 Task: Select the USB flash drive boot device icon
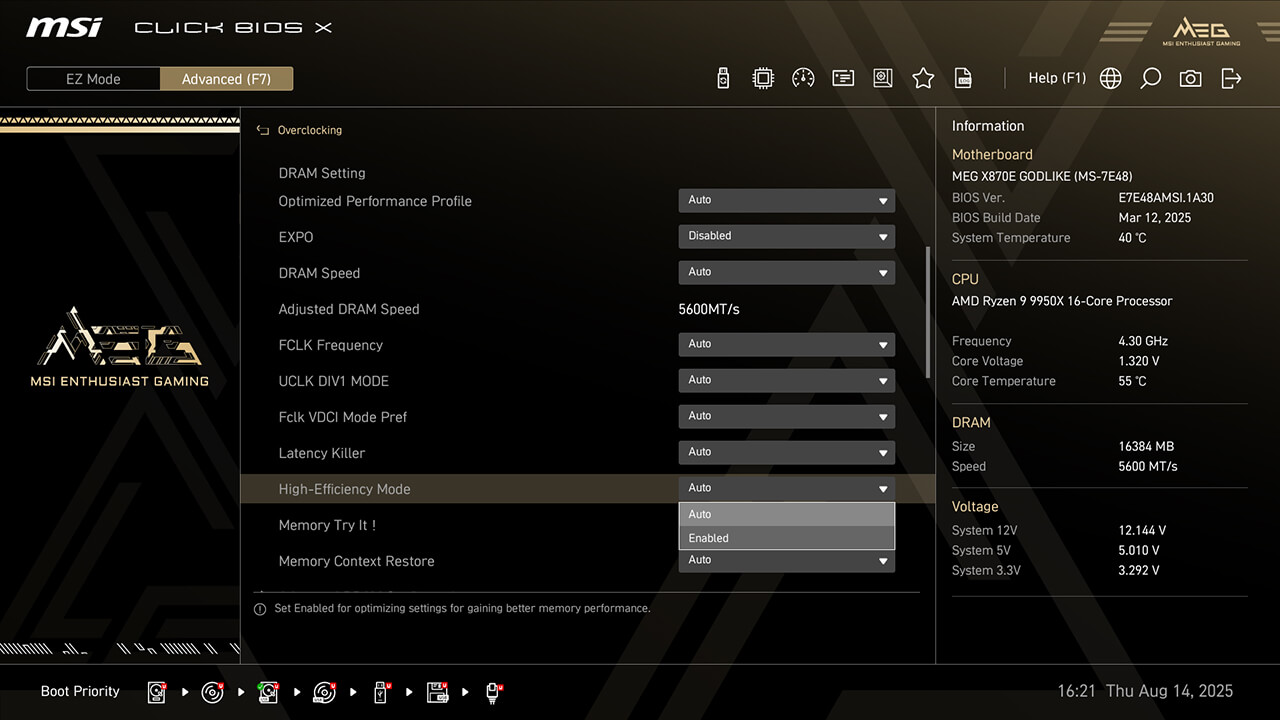(x=381, y=692)
